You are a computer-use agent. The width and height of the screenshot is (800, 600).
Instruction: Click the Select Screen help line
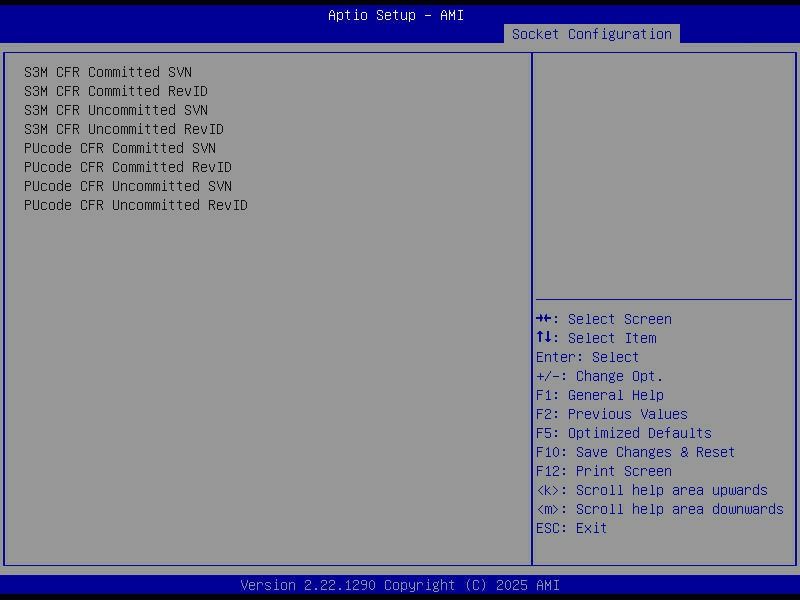point(604,319)
